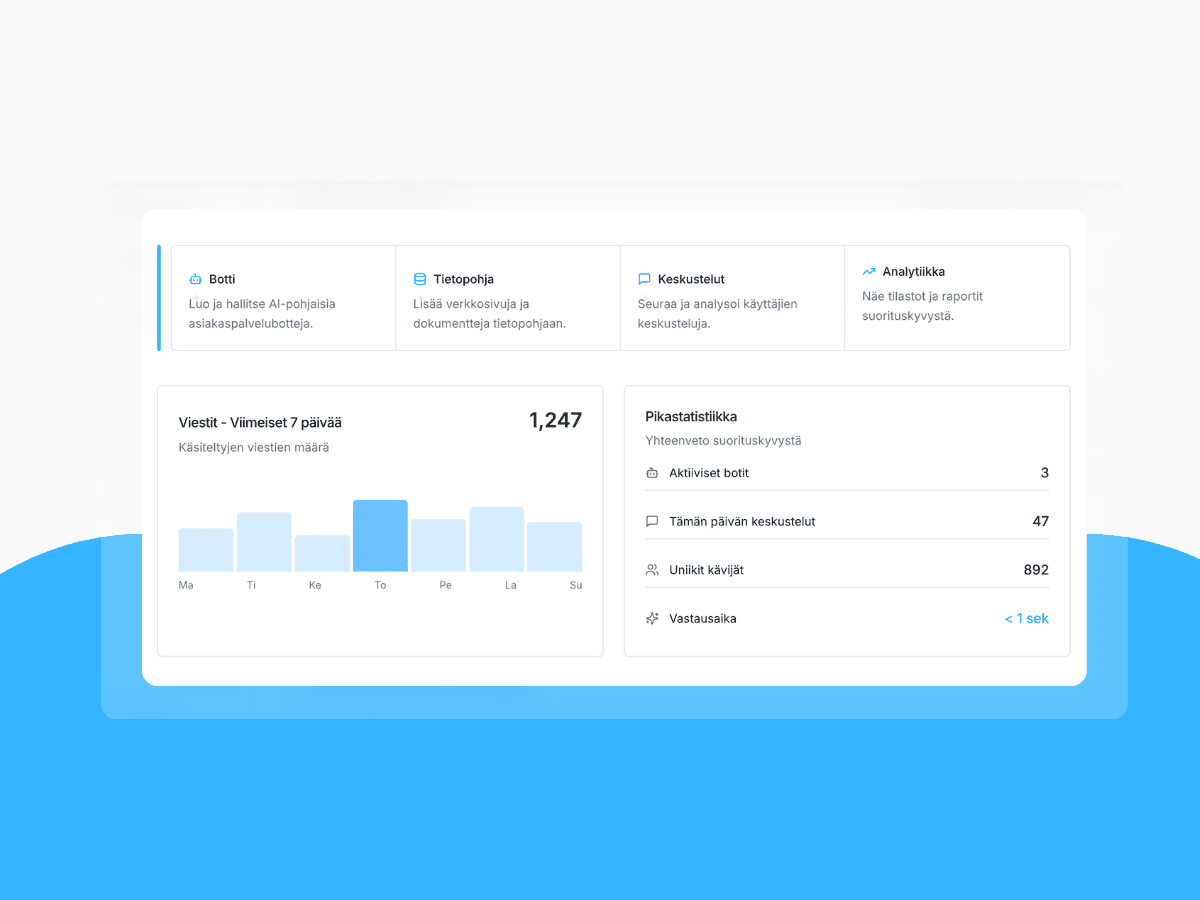The width and height of the screenshot is (1200, 900).
Task: Click the < 1 sek response time value
Action: 1027,619
